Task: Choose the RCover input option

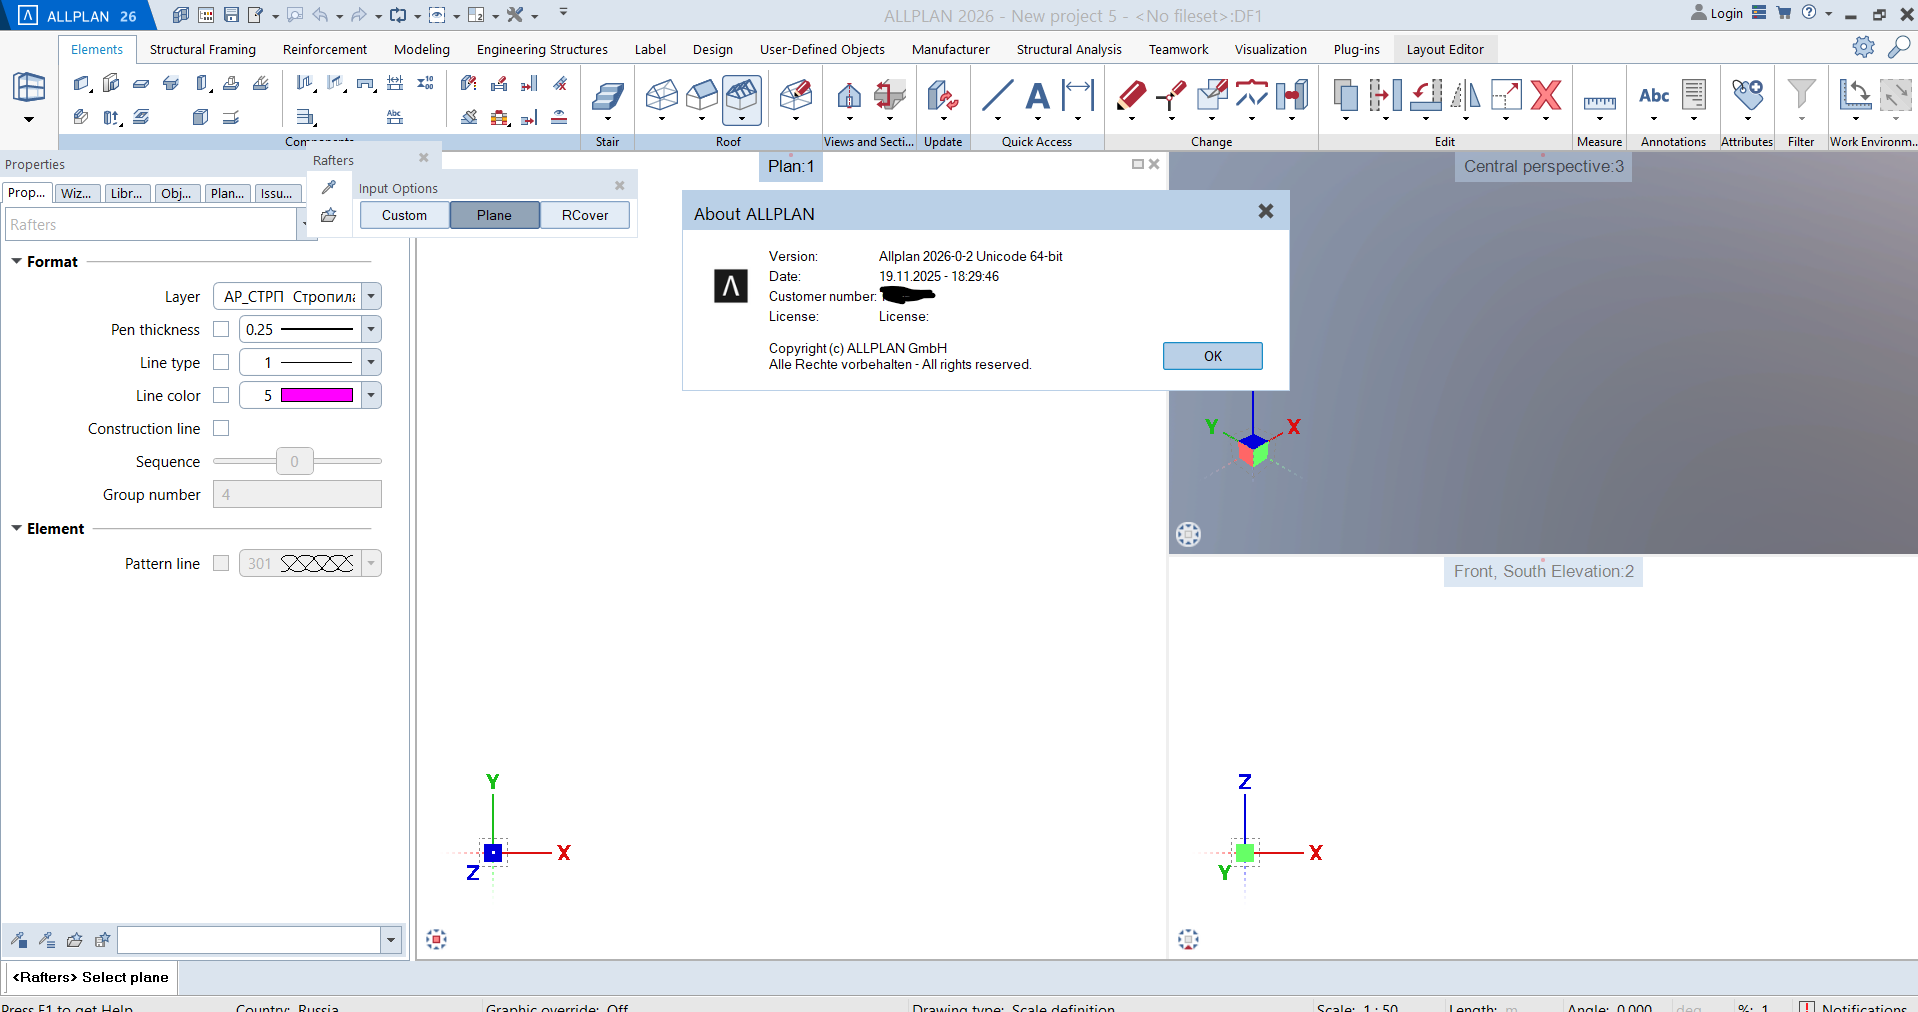Action: [585, 215]
